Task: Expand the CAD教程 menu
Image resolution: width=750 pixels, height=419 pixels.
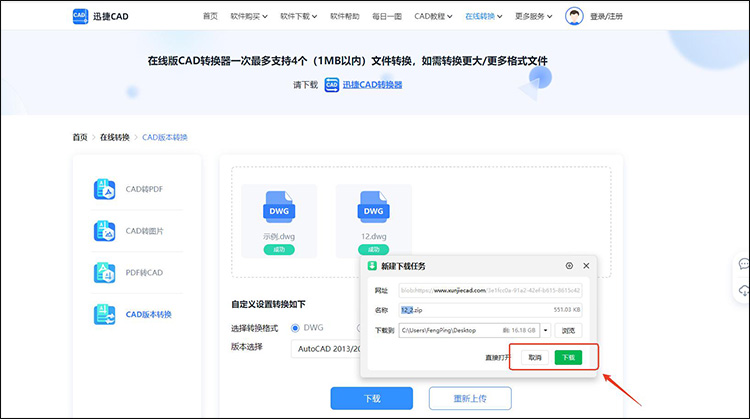Action: [433, 16]
